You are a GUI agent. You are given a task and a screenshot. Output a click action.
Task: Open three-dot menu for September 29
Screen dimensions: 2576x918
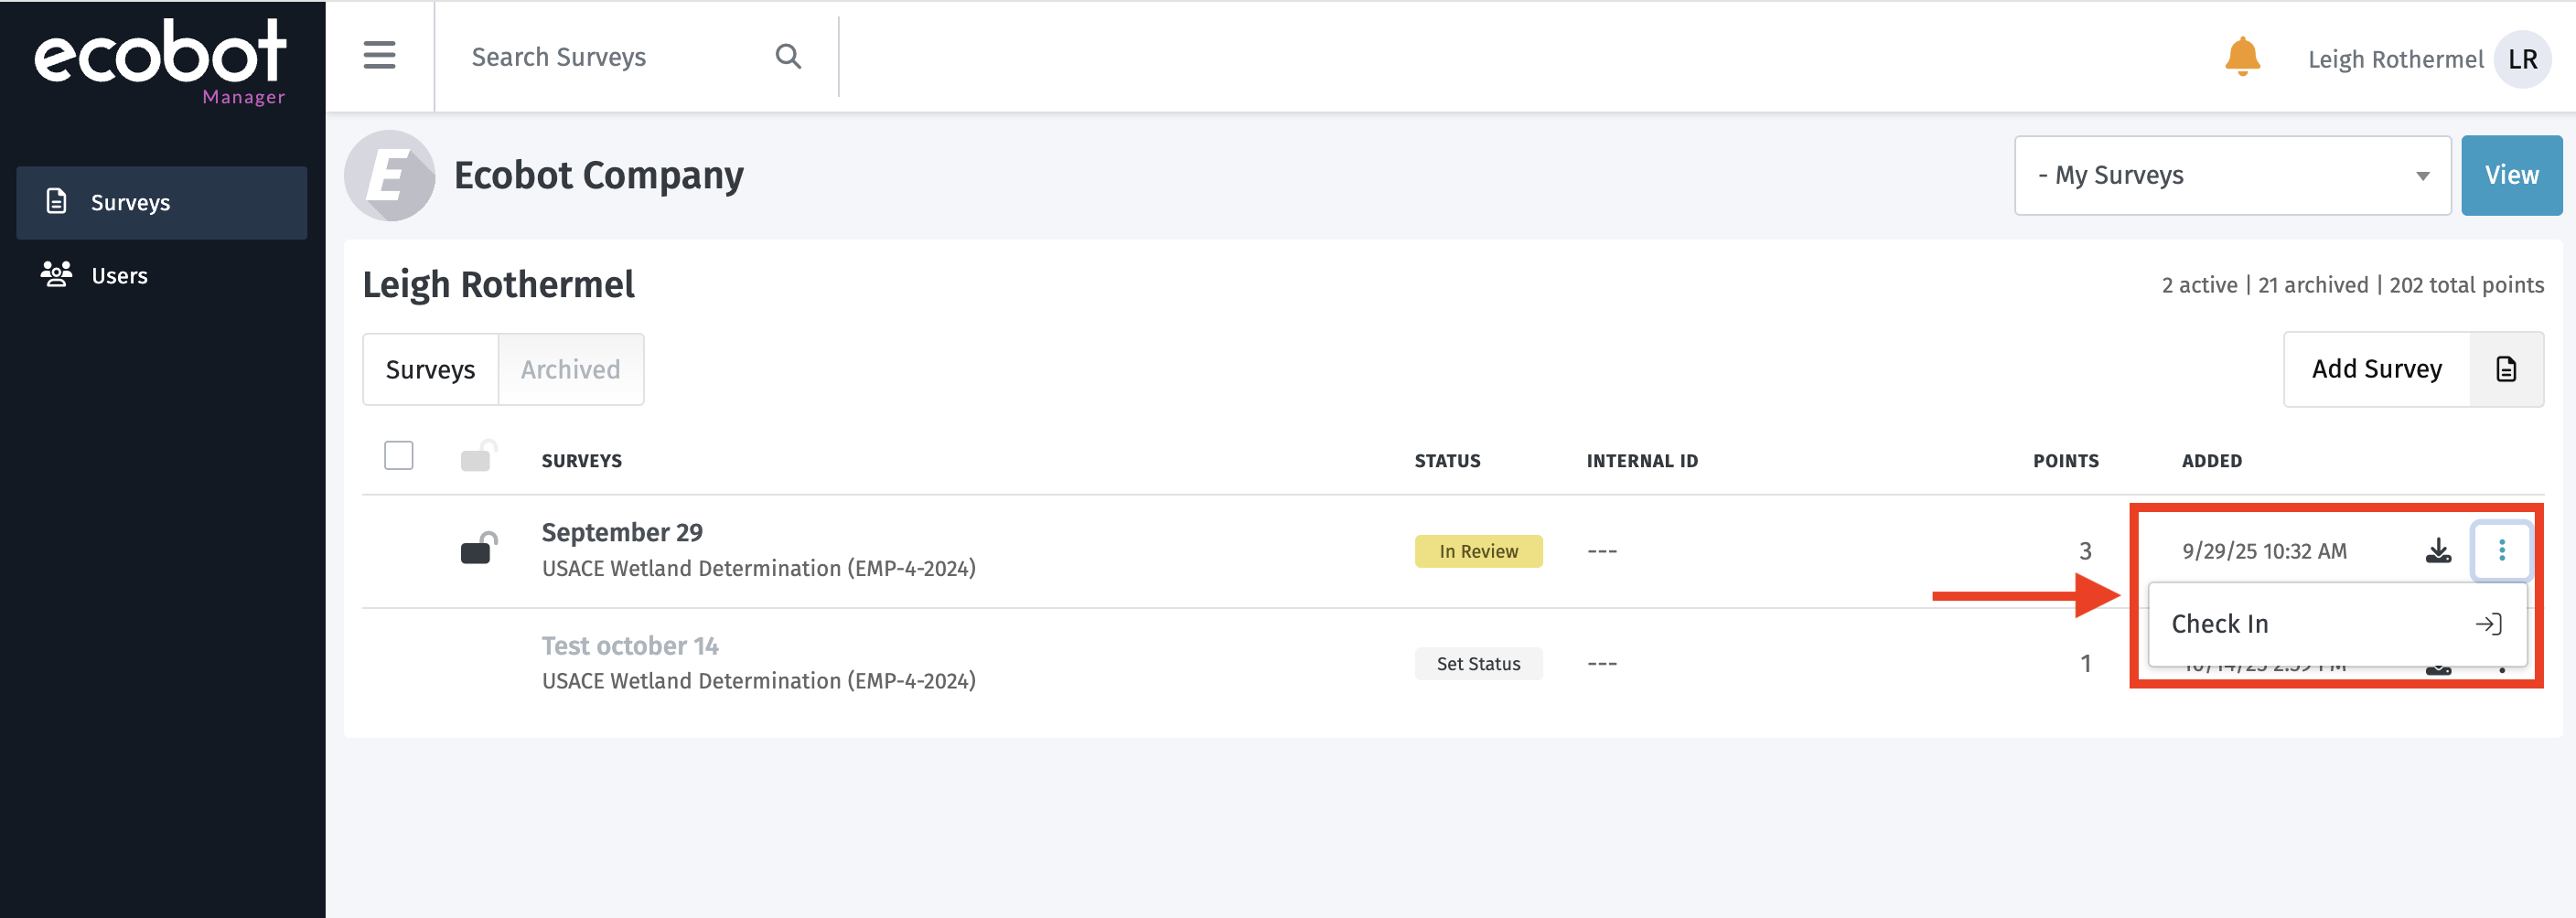point(2501,551)
